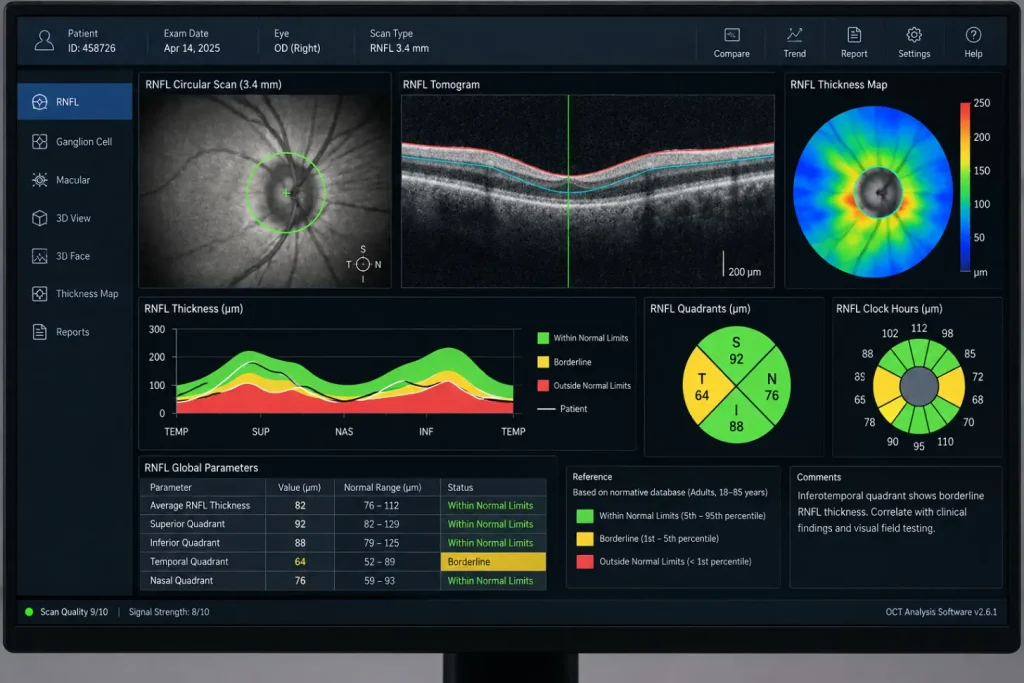
Task: Select the Temporal quadrant value 64
Action: click(701, 396)
